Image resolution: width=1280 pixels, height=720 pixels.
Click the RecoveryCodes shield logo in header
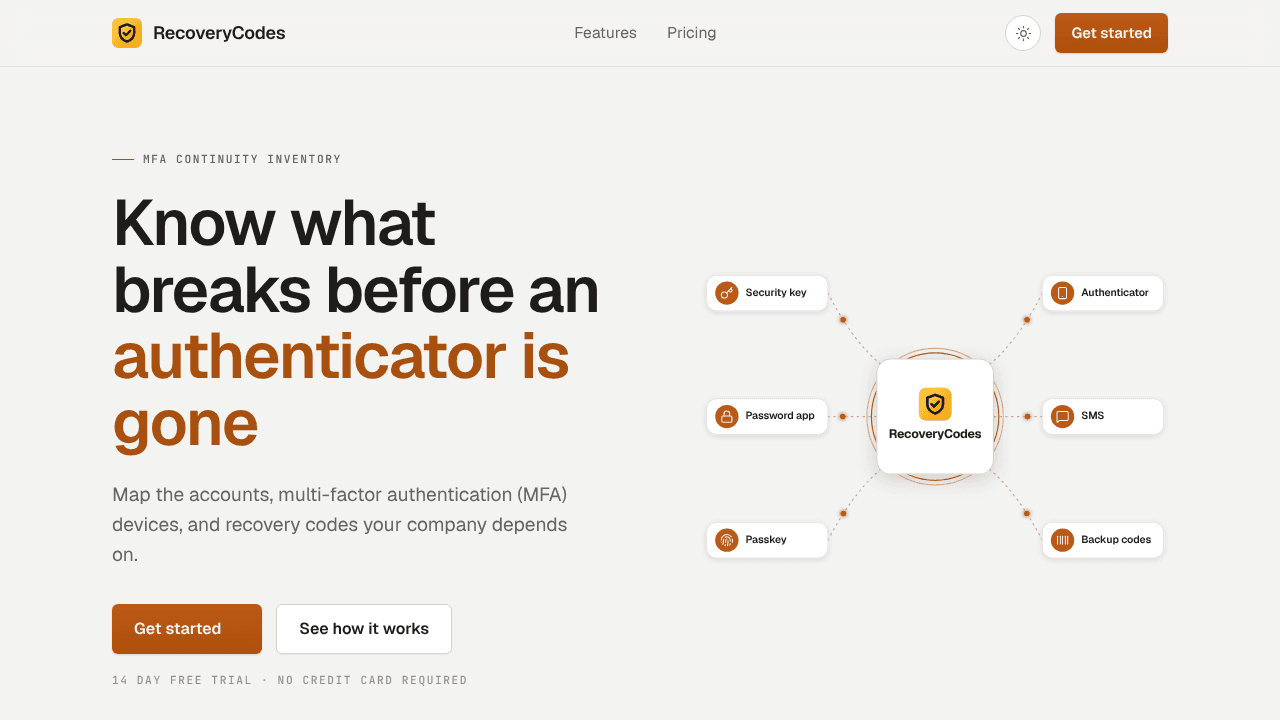pos(127,33)
